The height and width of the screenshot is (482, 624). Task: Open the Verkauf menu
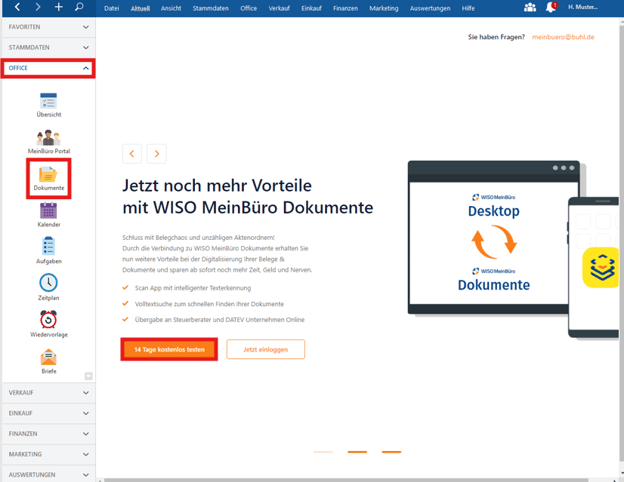pos(280,8)
